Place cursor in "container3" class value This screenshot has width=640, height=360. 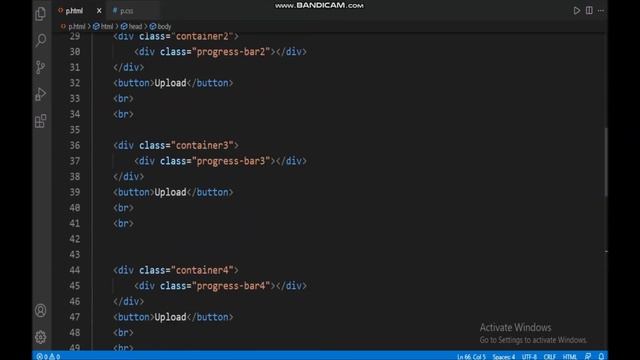pyautogui.click(x=202, y=145)
